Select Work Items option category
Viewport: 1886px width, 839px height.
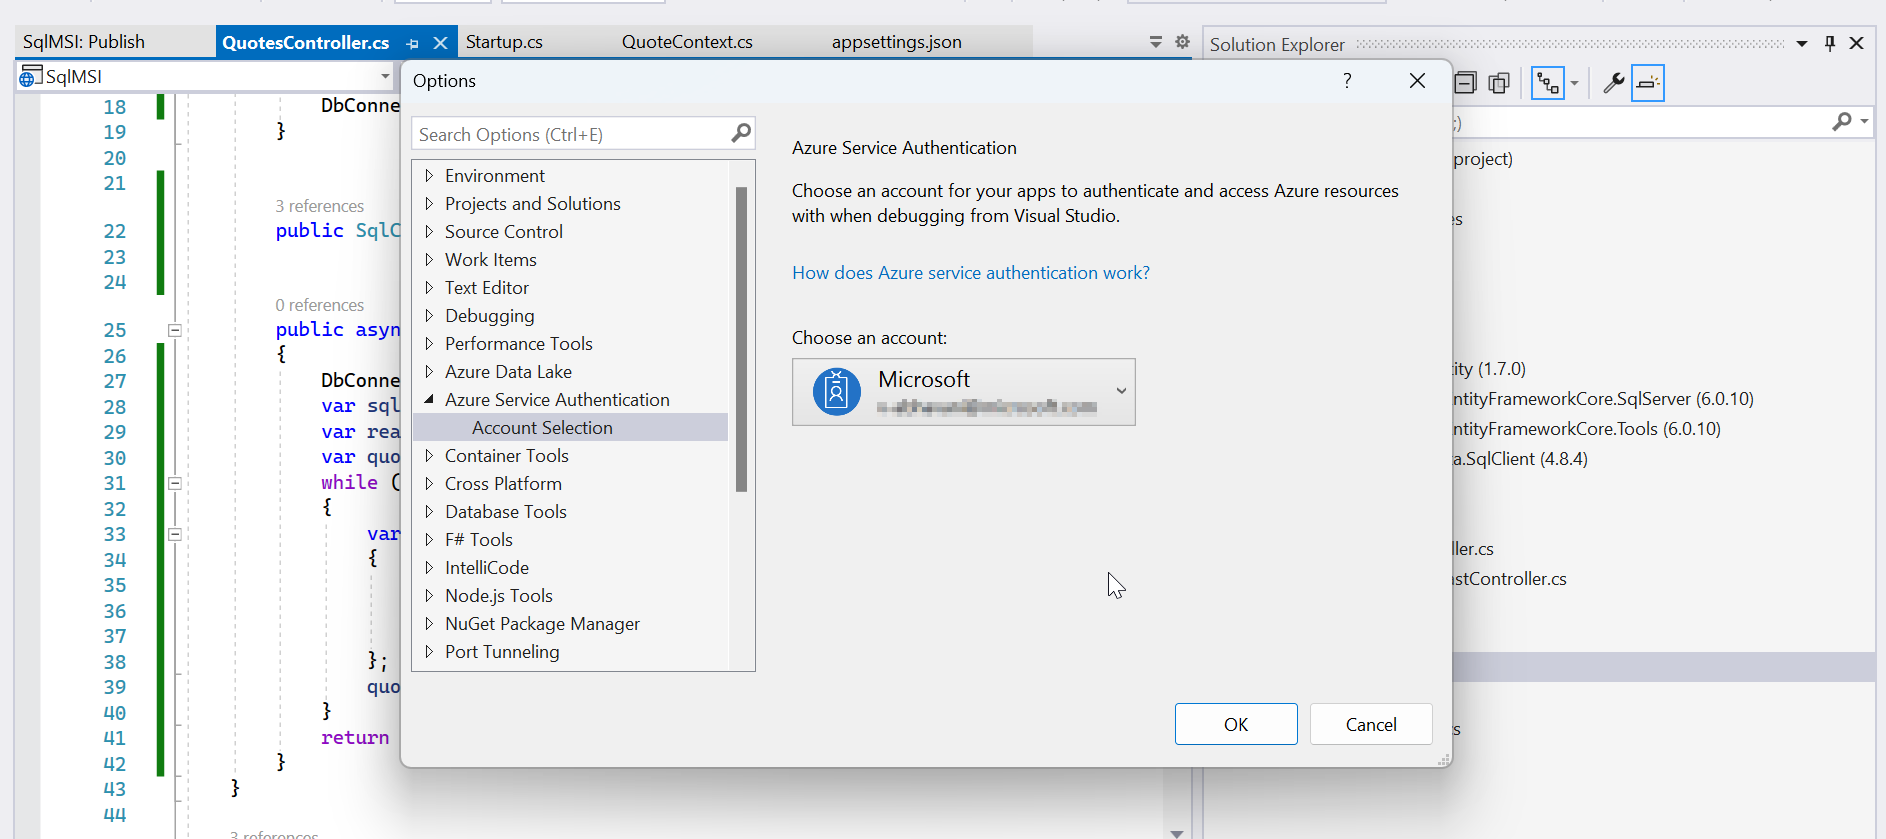pos(491,259)
